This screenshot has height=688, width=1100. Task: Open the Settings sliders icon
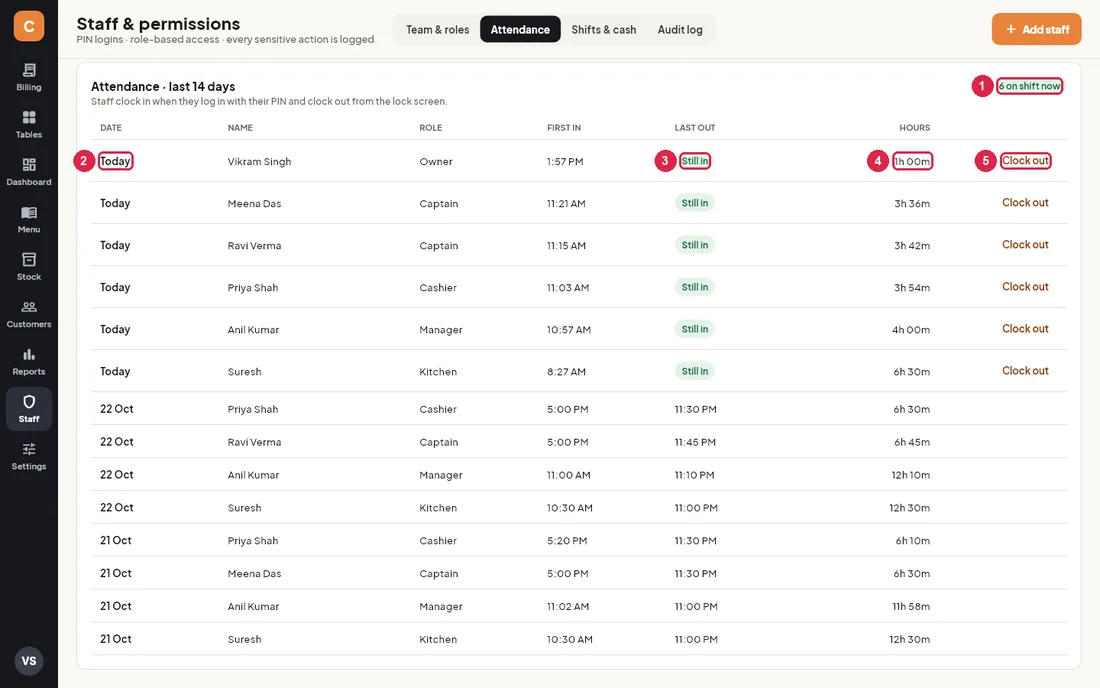29,449
